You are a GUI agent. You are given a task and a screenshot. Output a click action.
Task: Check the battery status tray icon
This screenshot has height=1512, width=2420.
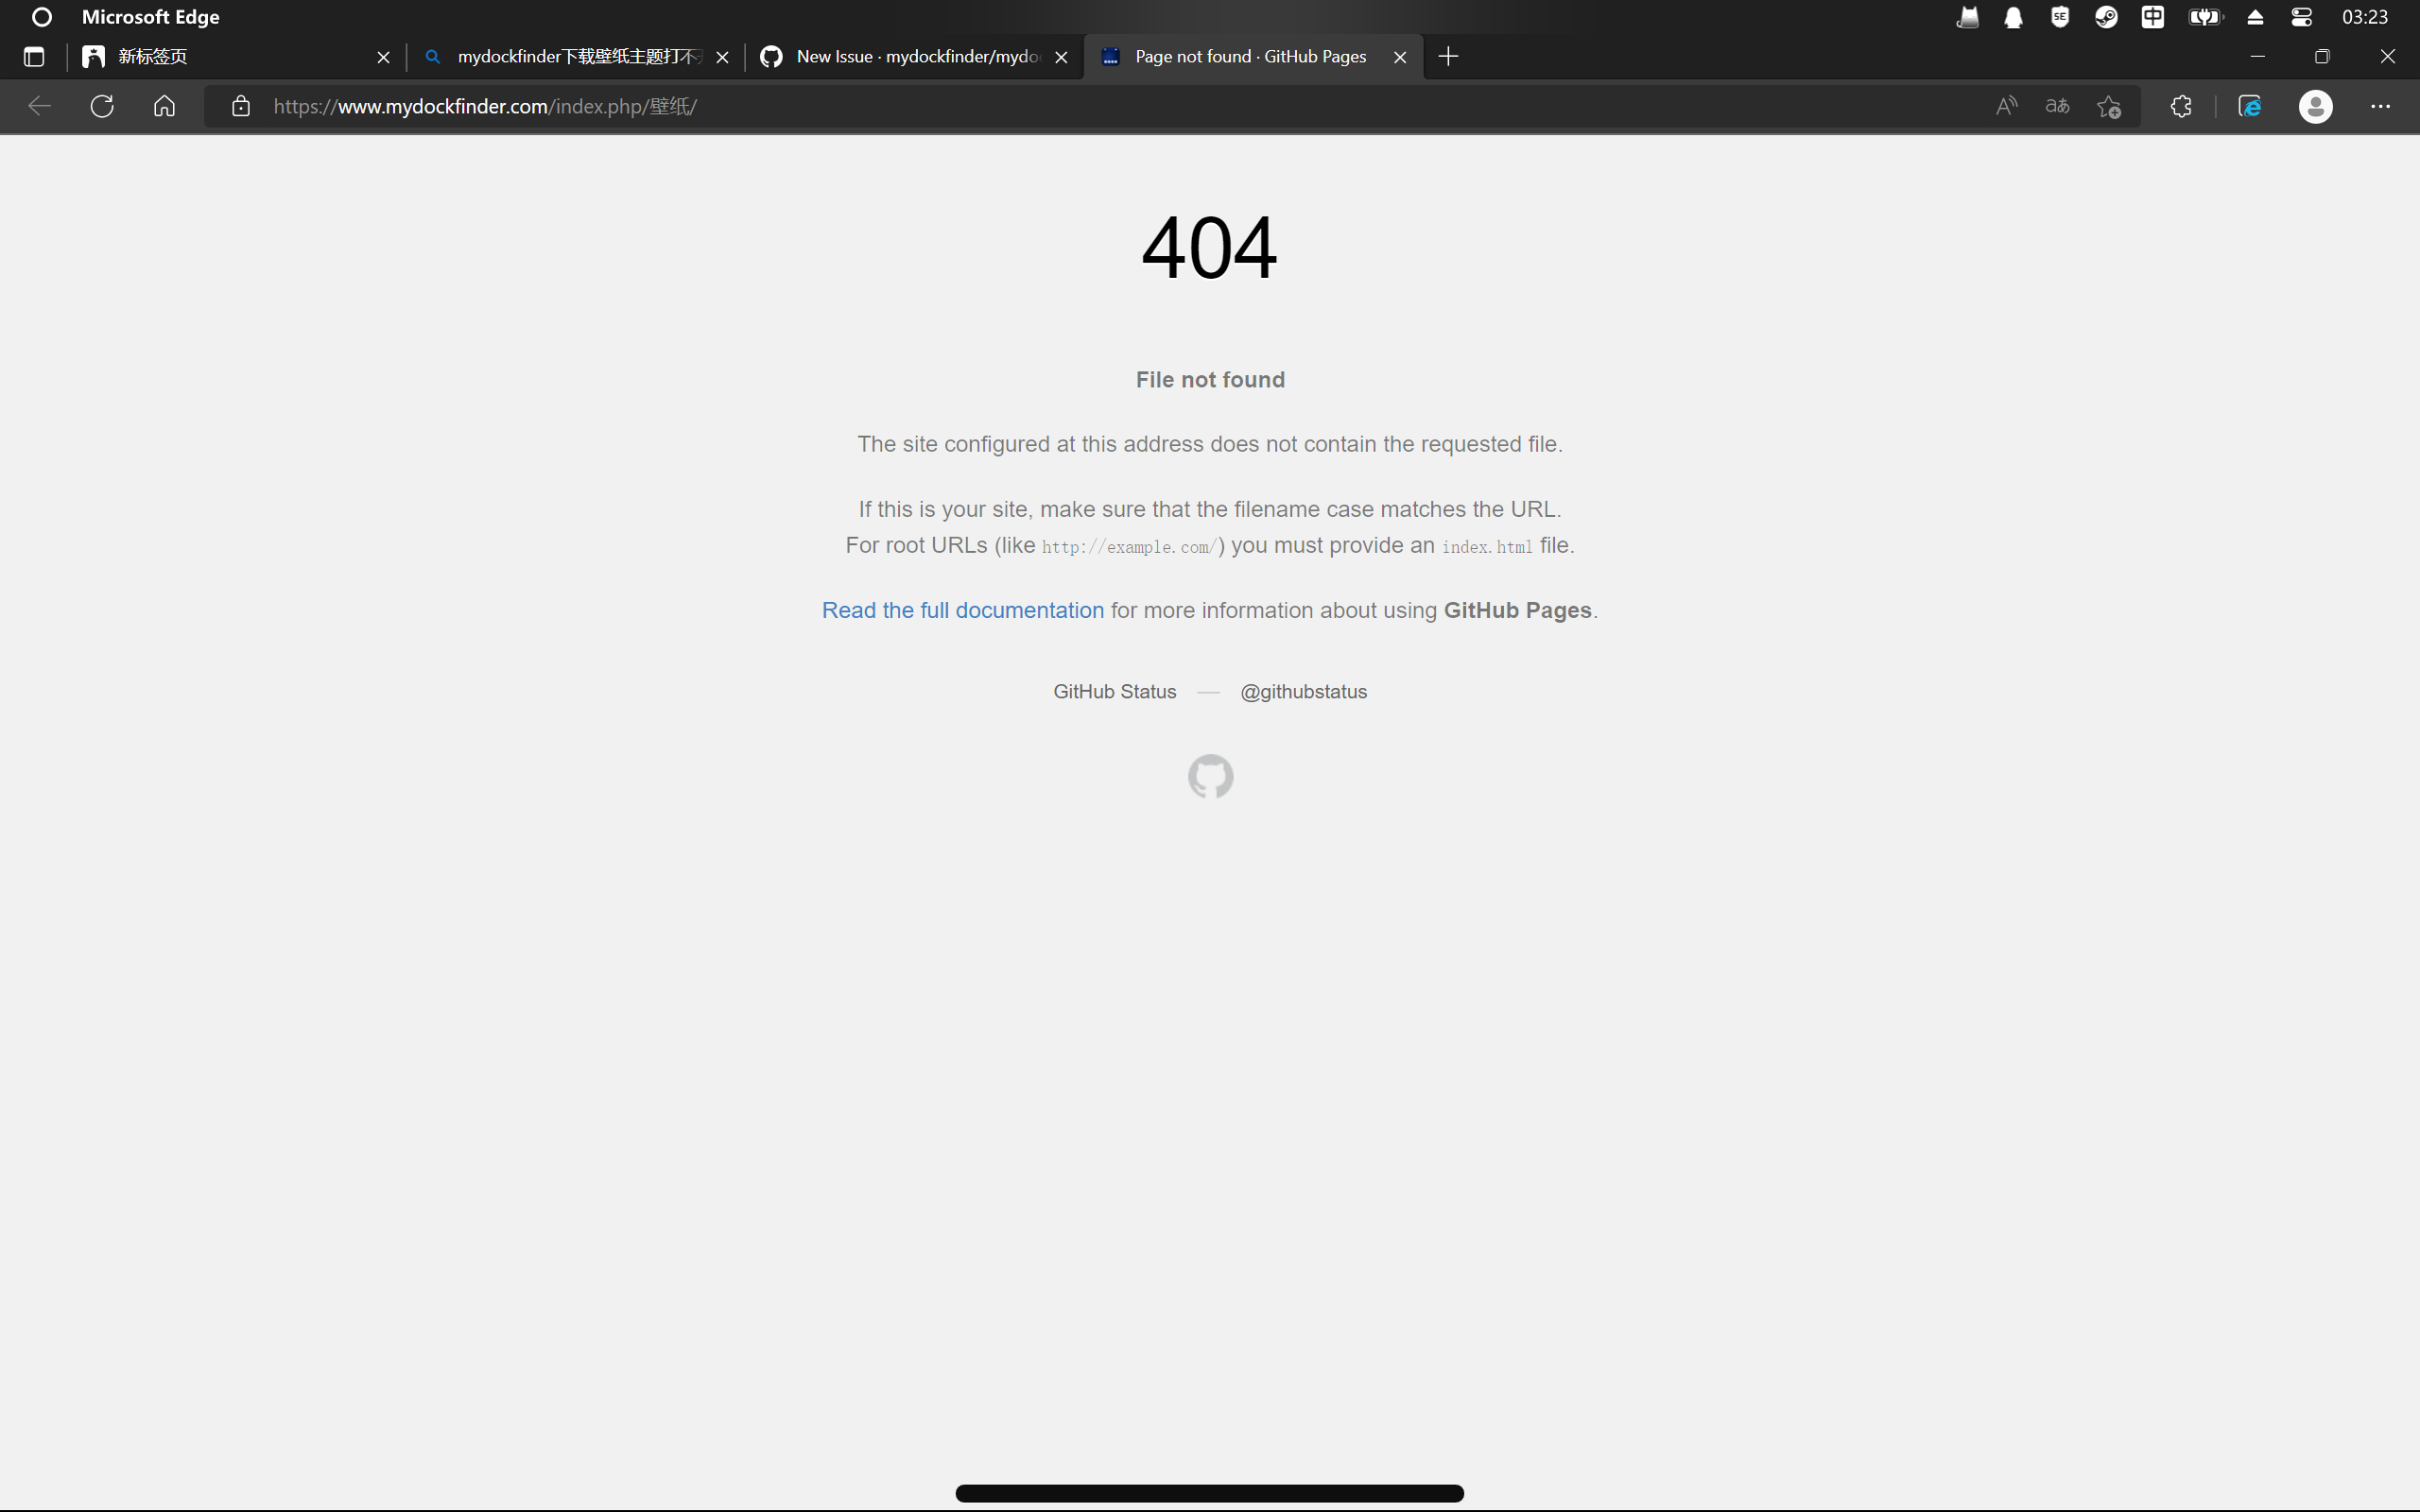click(2205, 17)
